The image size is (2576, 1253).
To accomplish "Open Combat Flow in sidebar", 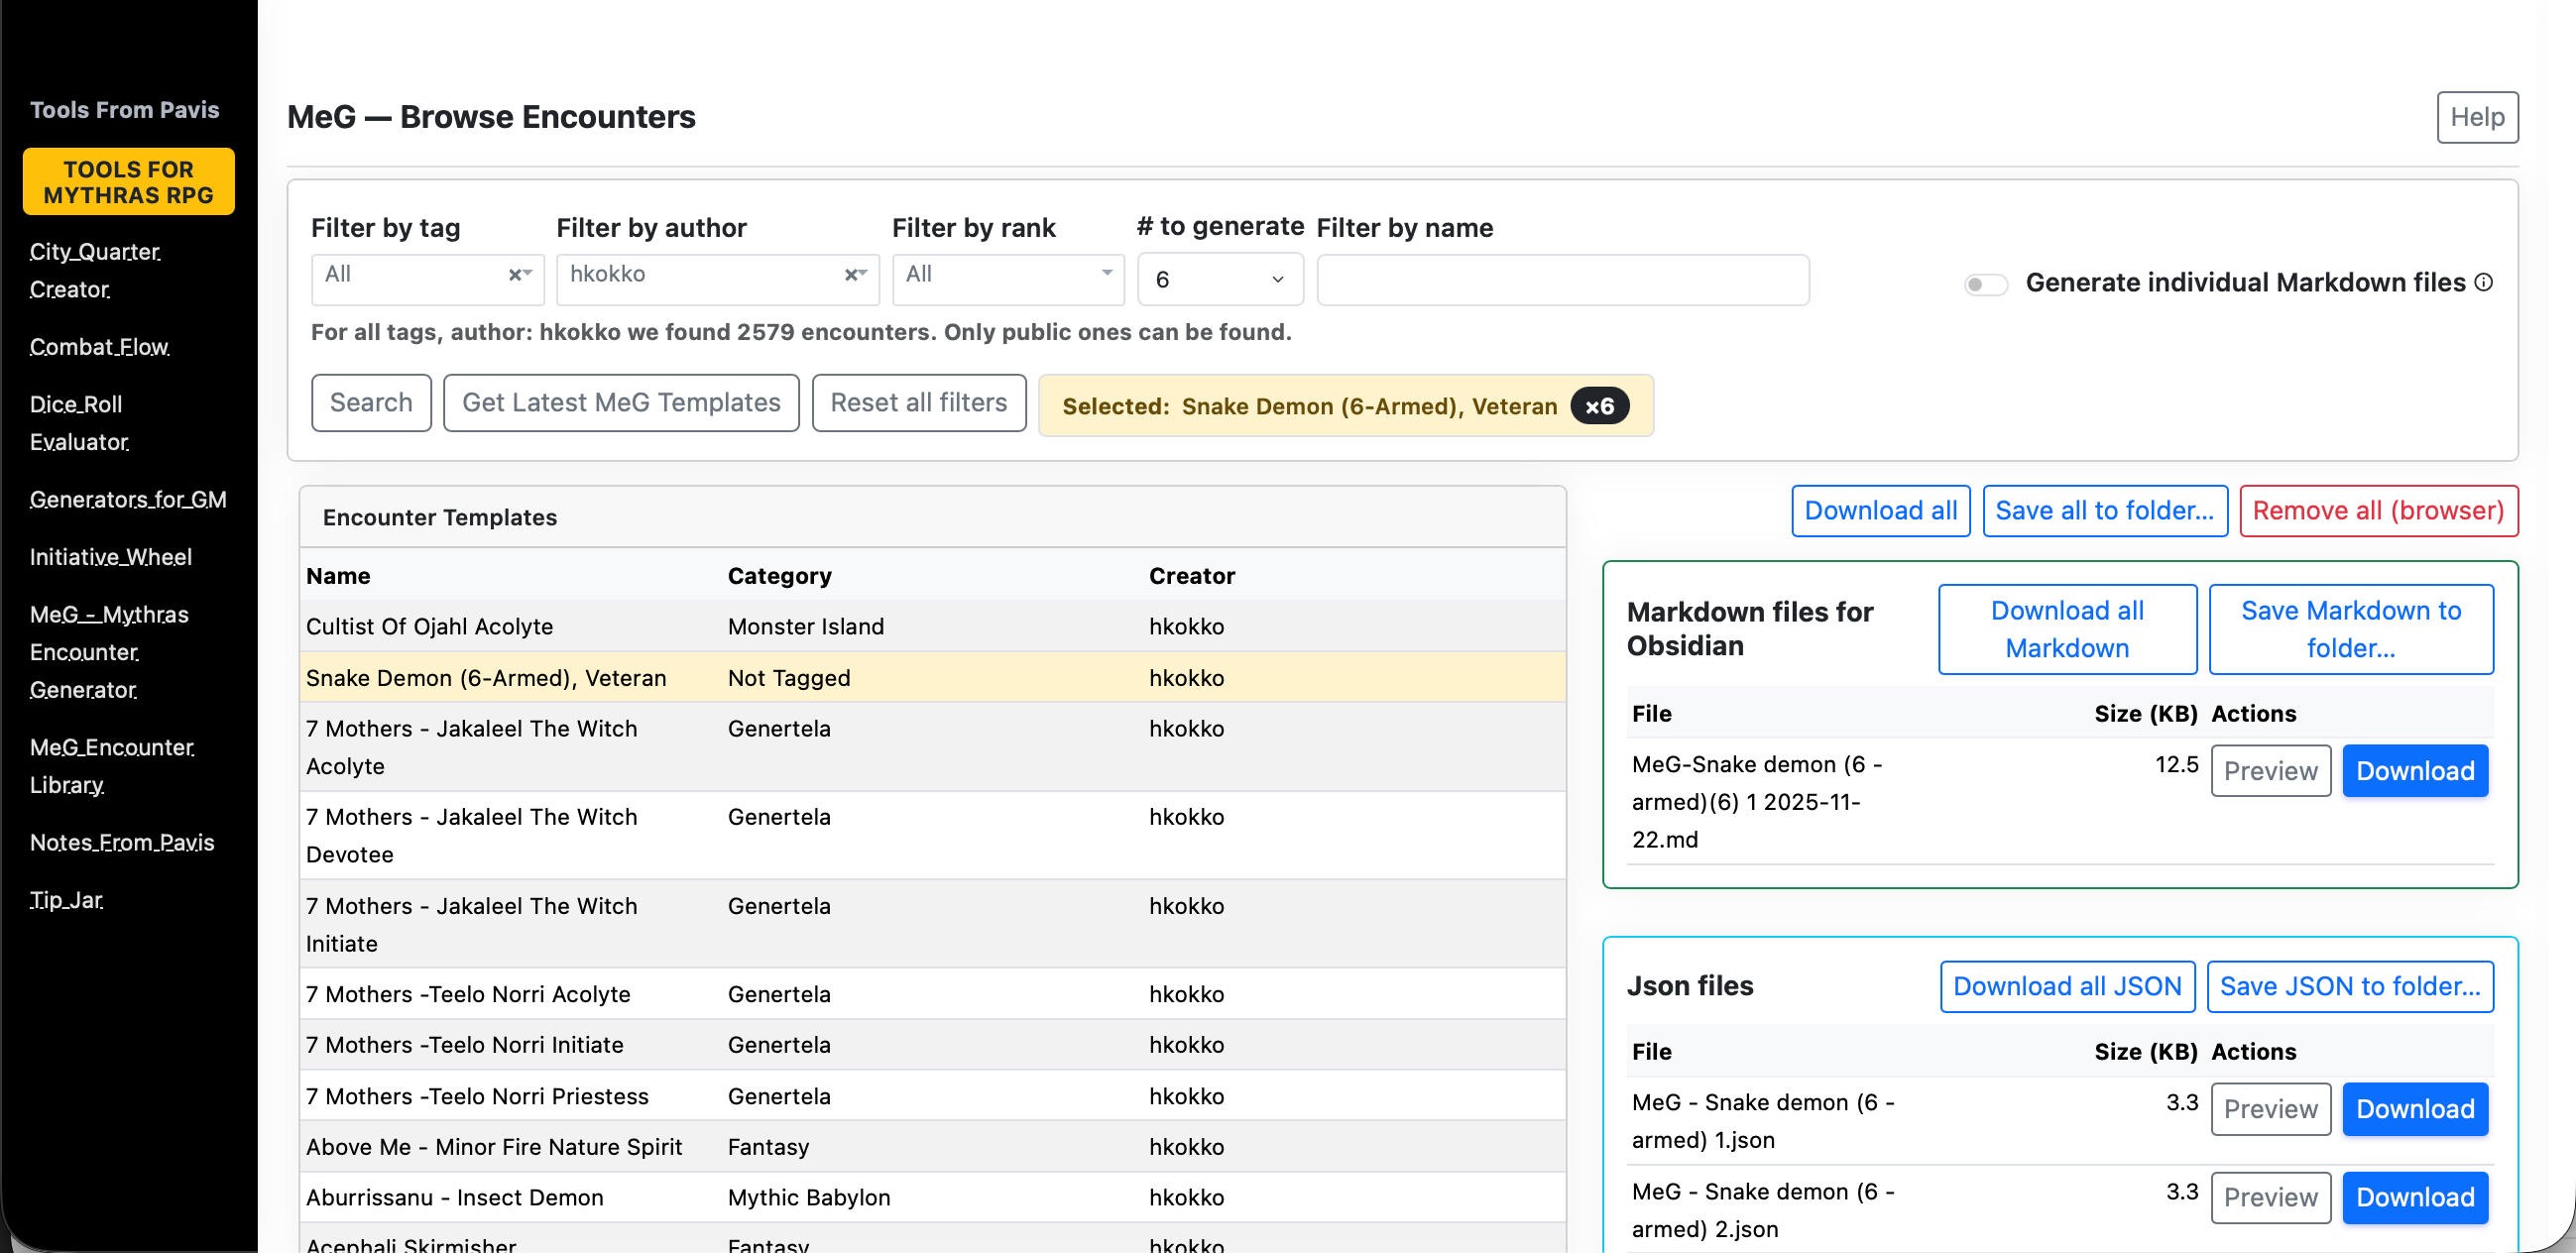I will tap(99, 347).
